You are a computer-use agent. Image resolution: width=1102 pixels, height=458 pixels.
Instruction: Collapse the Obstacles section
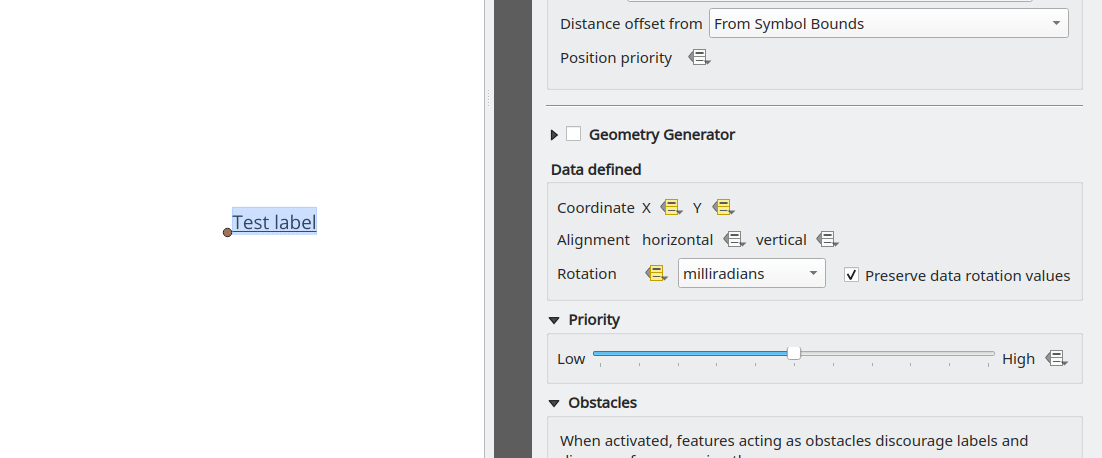(x=554, y=403)
